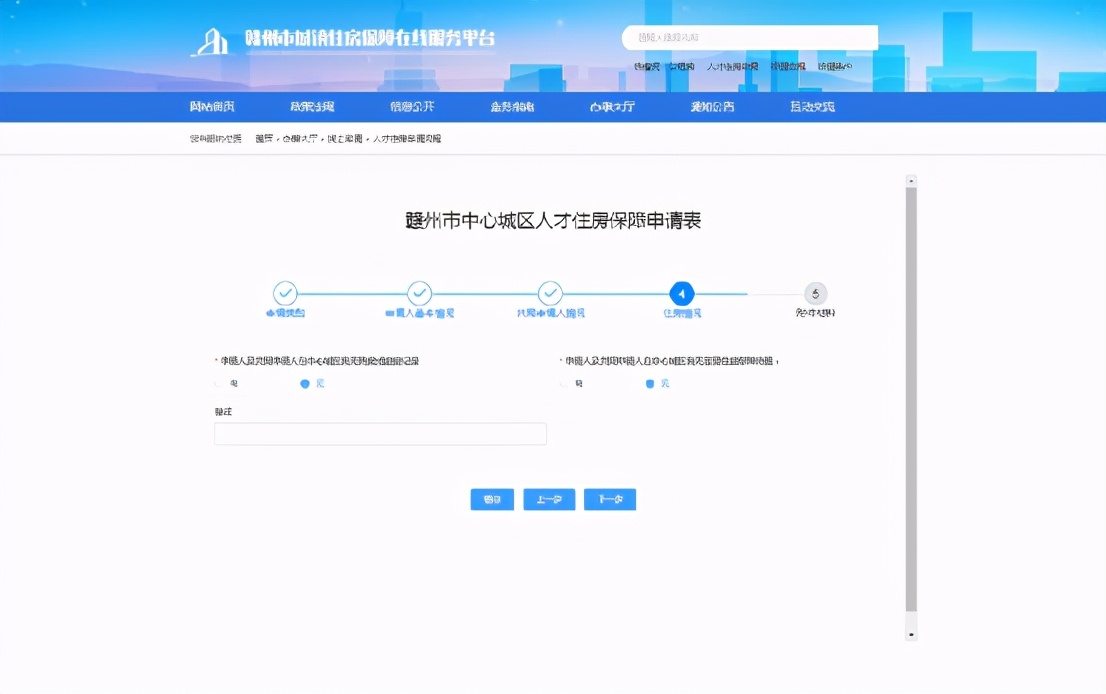Open the '通知公告' navigation item

[x=712, y=106]
